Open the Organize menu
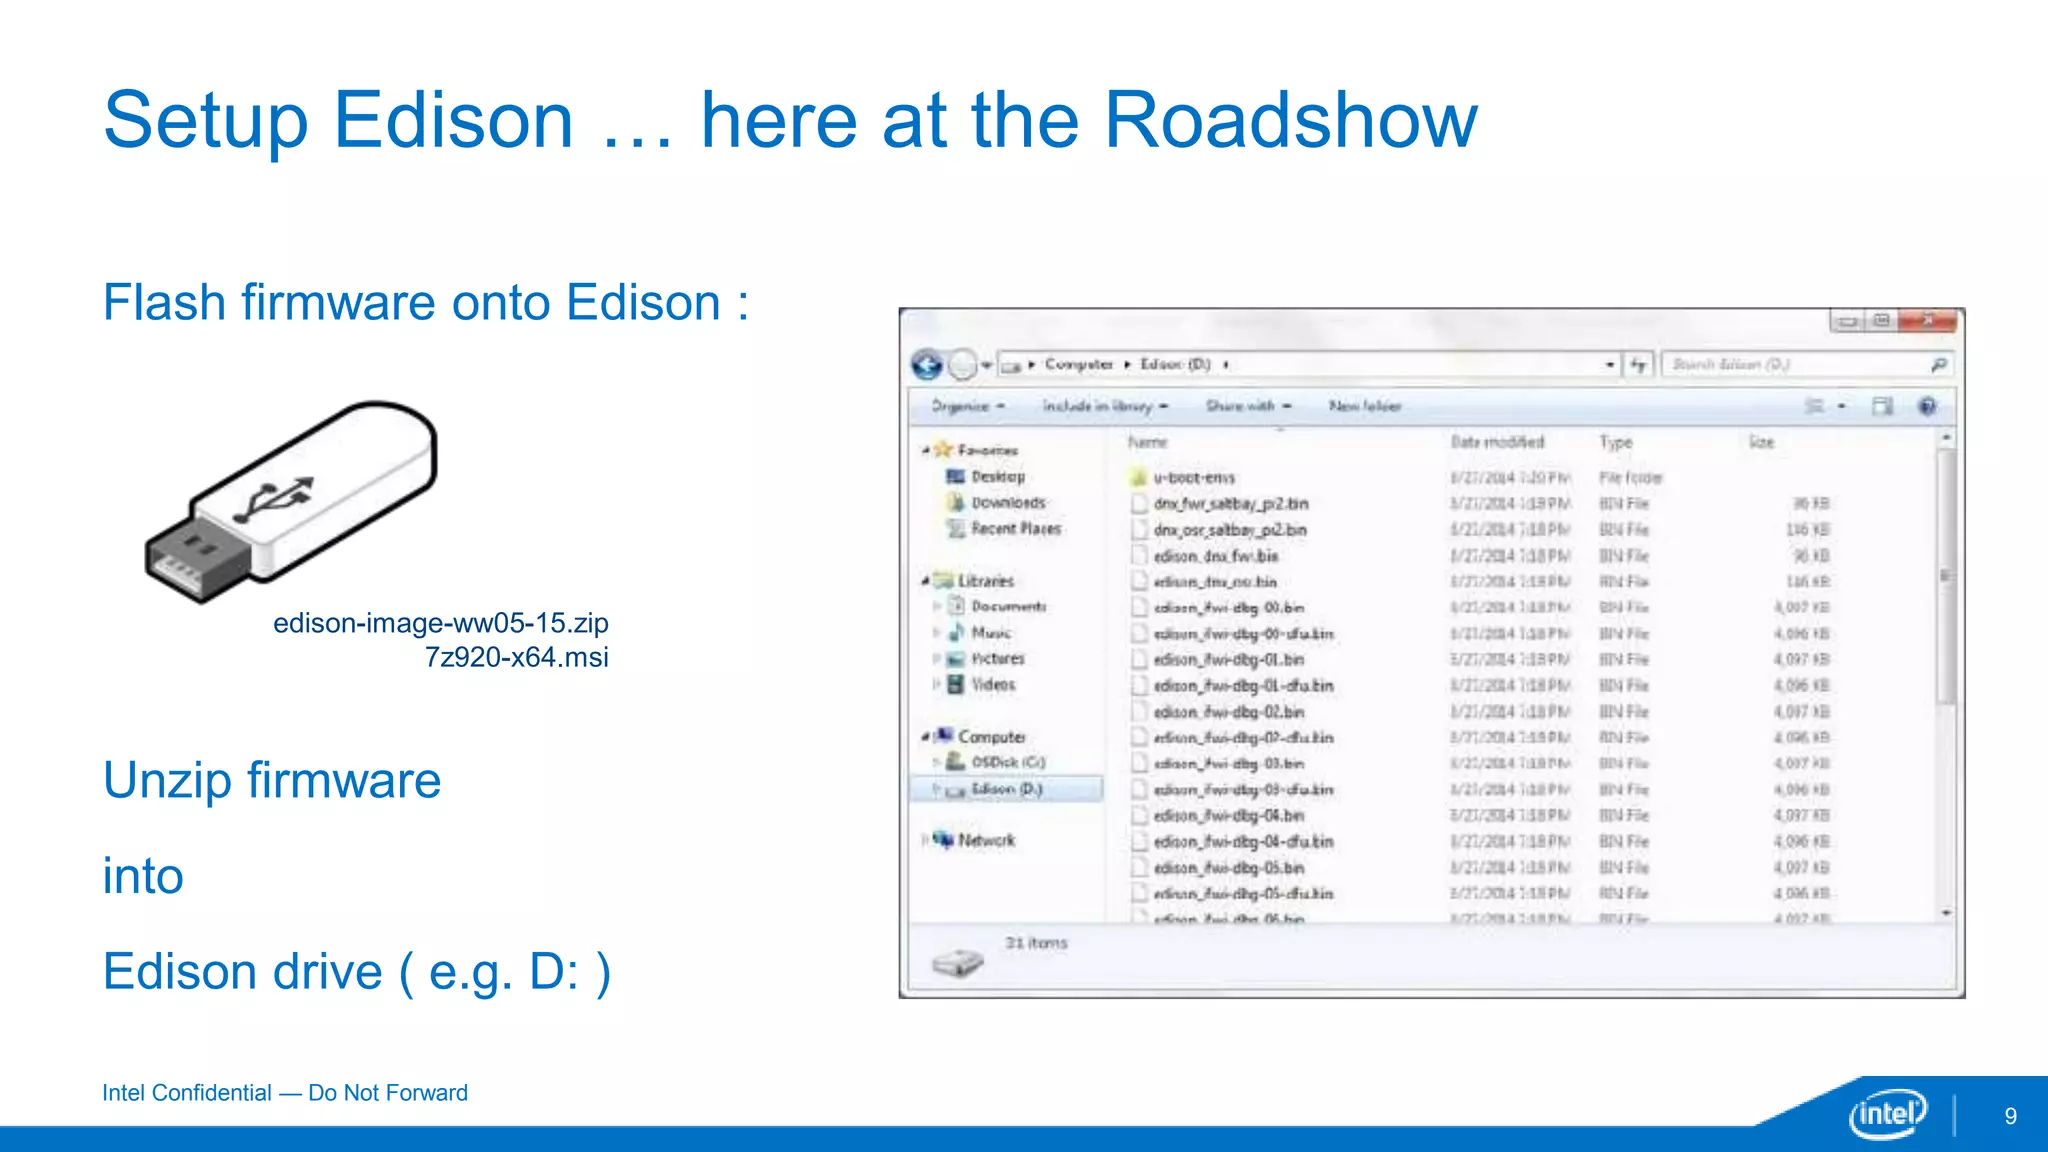 coord(968,406)
